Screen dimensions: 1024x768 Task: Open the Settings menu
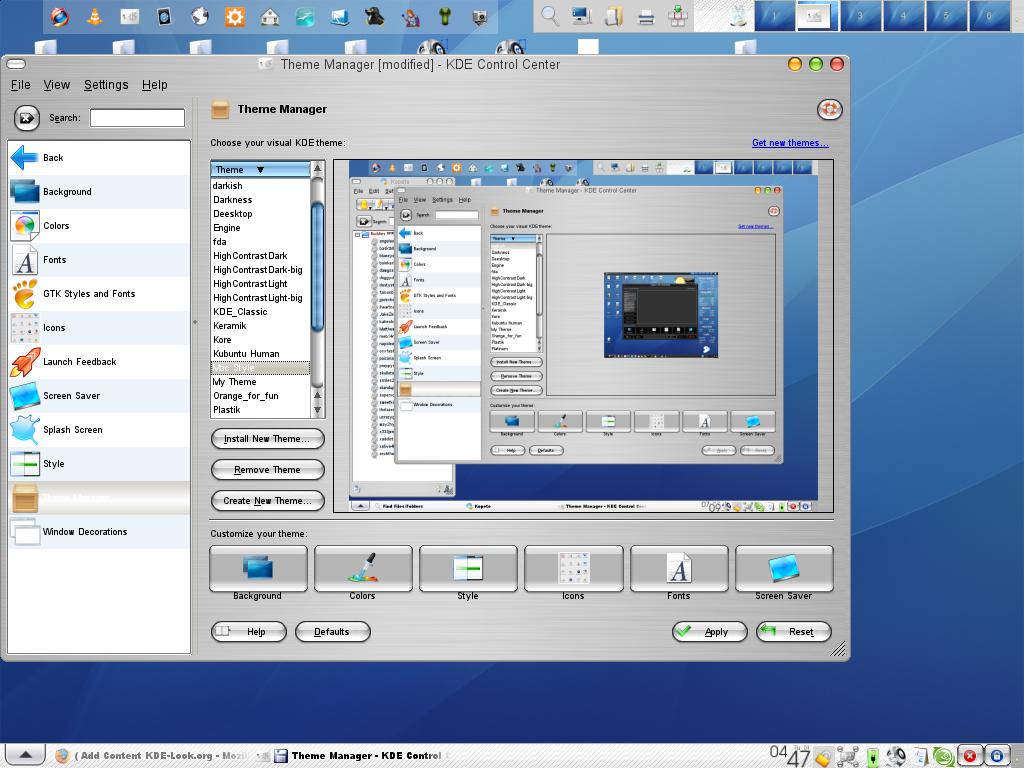106,85
